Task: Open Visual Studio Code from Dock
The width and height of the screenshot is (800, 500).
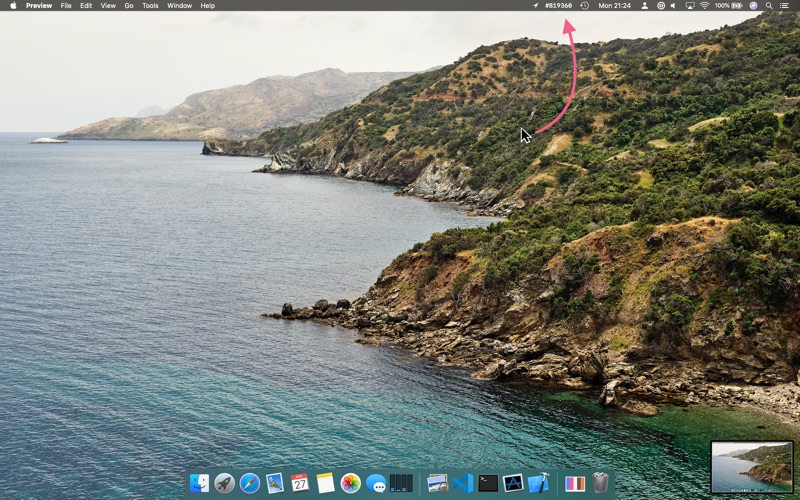Action: [463, 483]
